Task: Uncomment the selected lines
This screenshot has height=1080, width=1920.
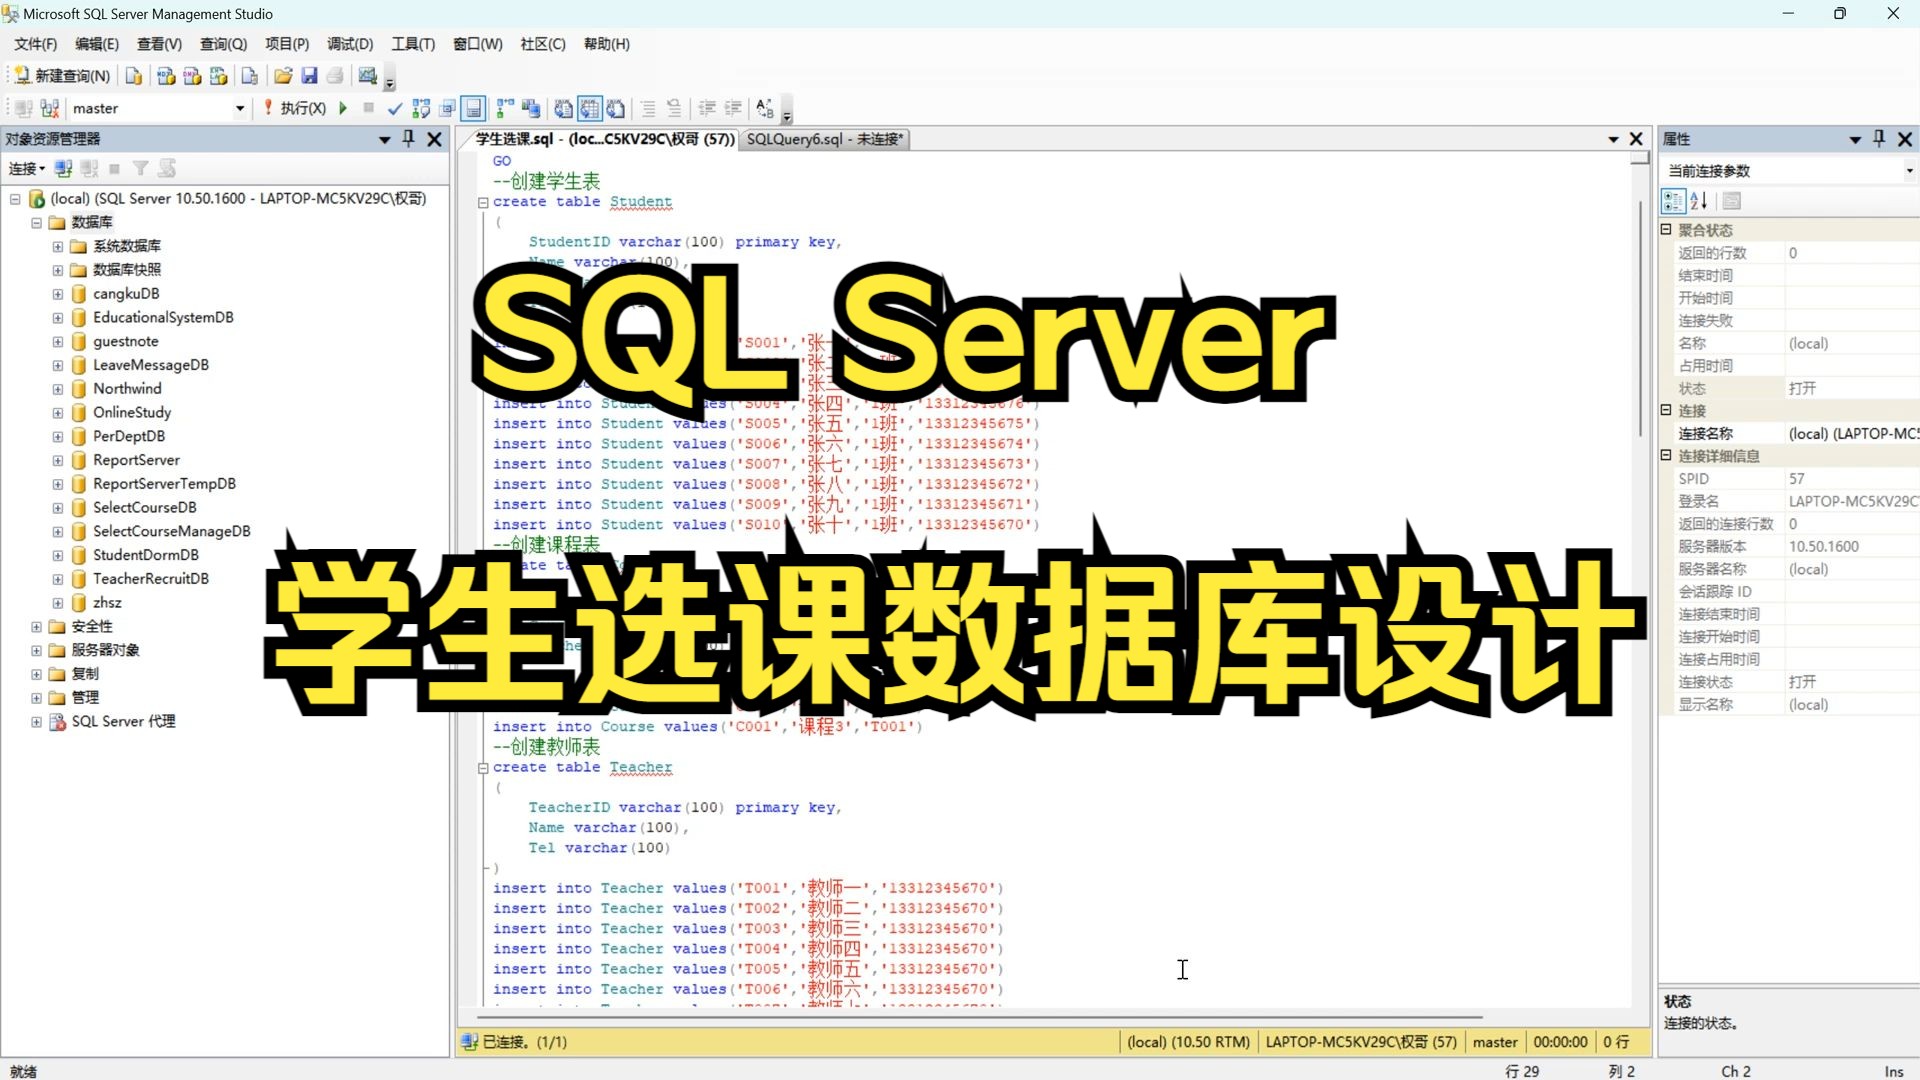Action: [x=674, y=108]
